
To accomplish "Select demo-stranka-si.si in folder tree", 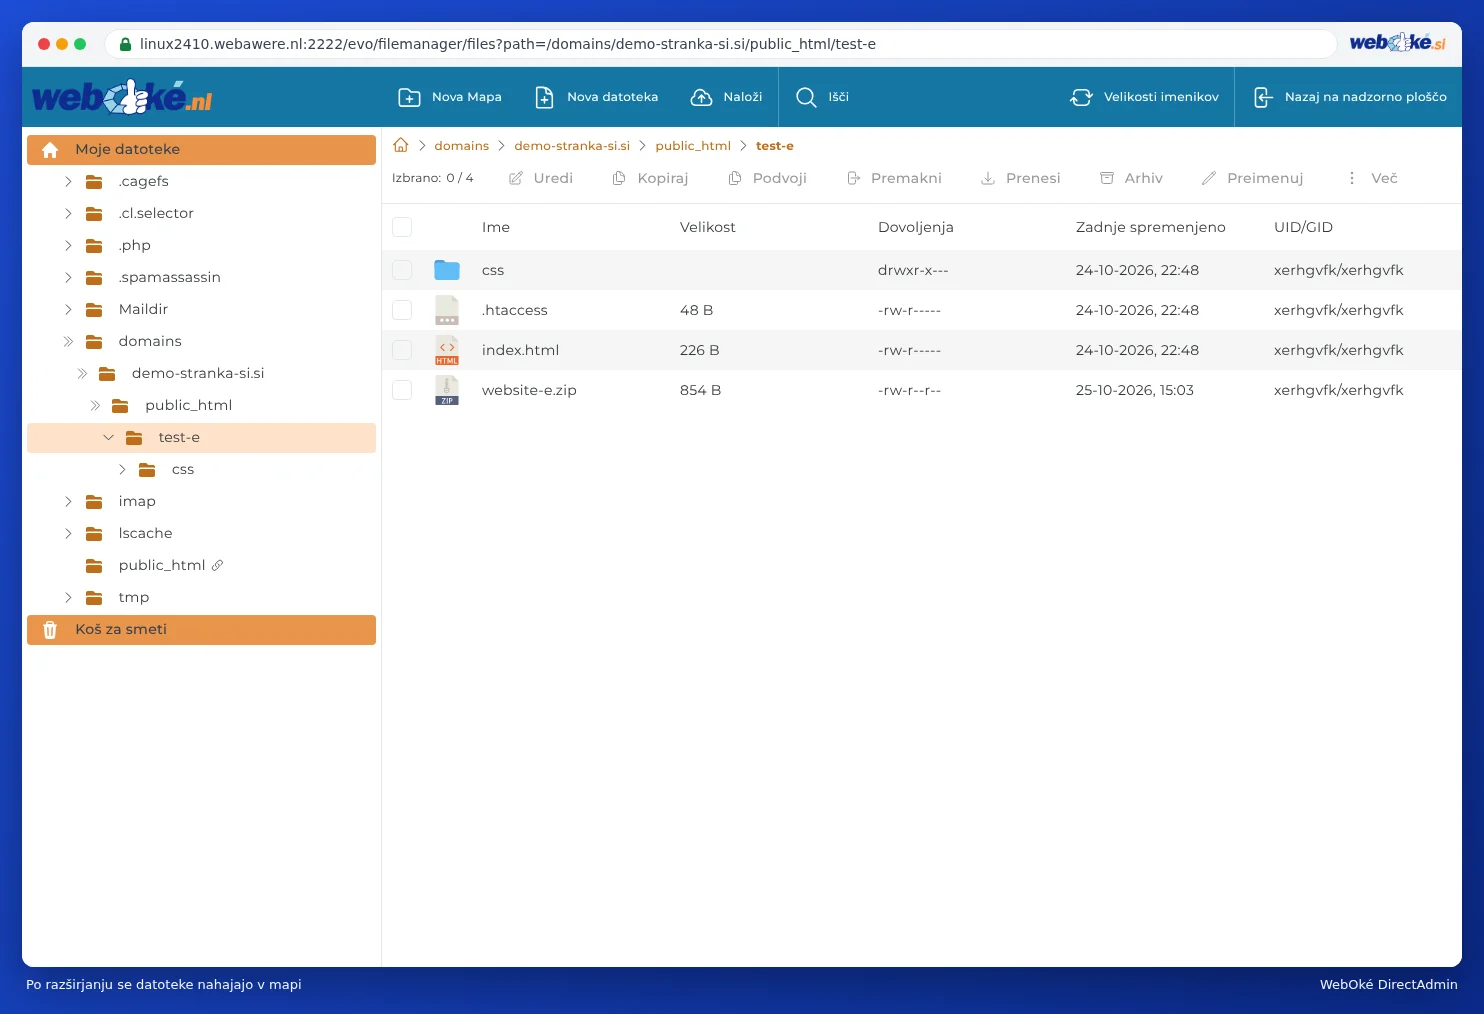I will [198, 373].
